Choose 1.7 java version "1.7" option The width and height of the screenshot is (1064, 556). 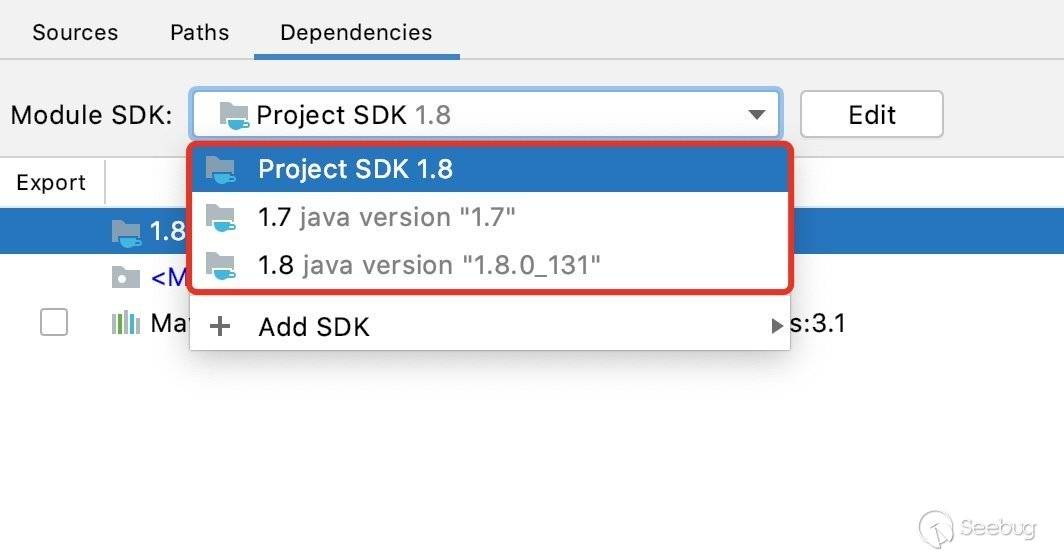click(387, 217)
